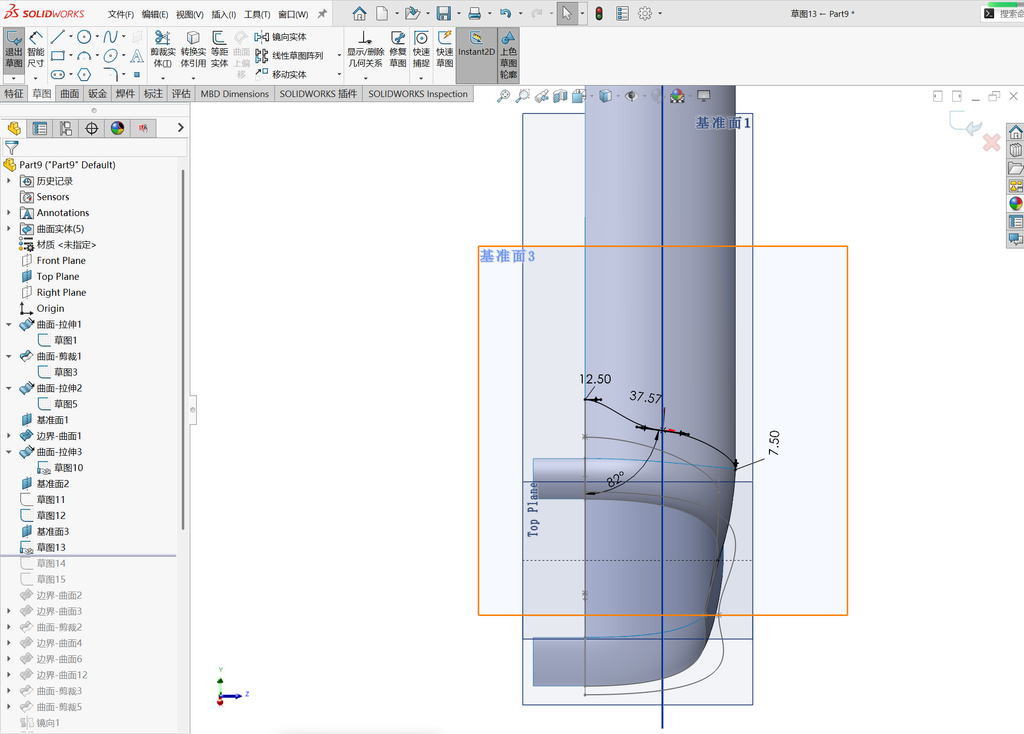Click the Section View icon

[x=560, y=97]
